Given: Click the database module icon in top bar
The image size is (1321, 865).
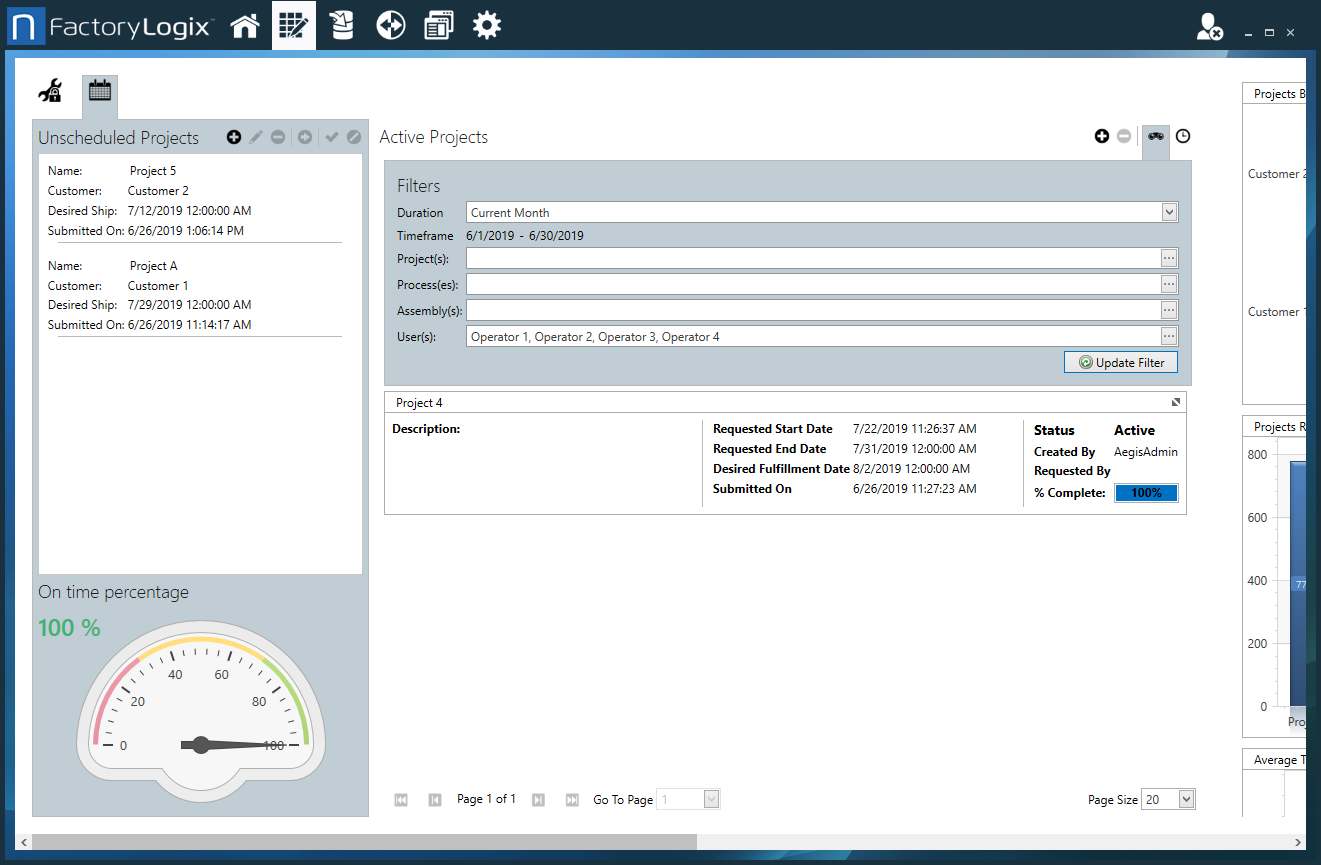Looking at the screenshot, I should 342,26.
